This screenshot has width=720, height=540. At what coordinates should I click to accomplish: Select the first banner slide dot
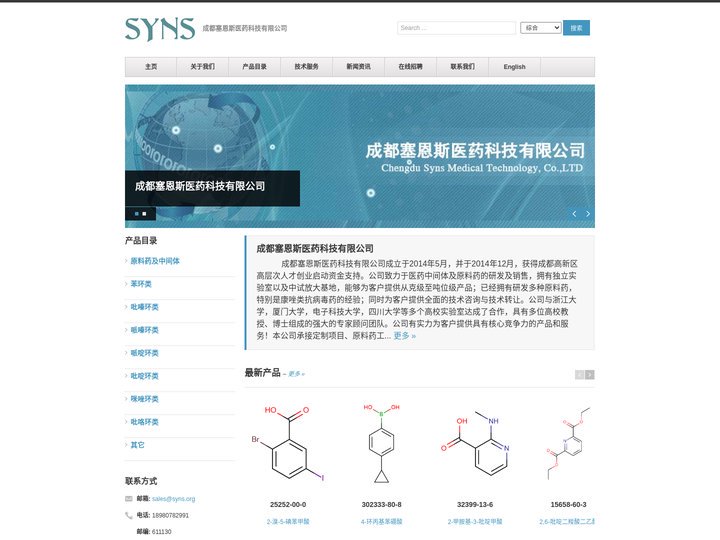(136, 214)
